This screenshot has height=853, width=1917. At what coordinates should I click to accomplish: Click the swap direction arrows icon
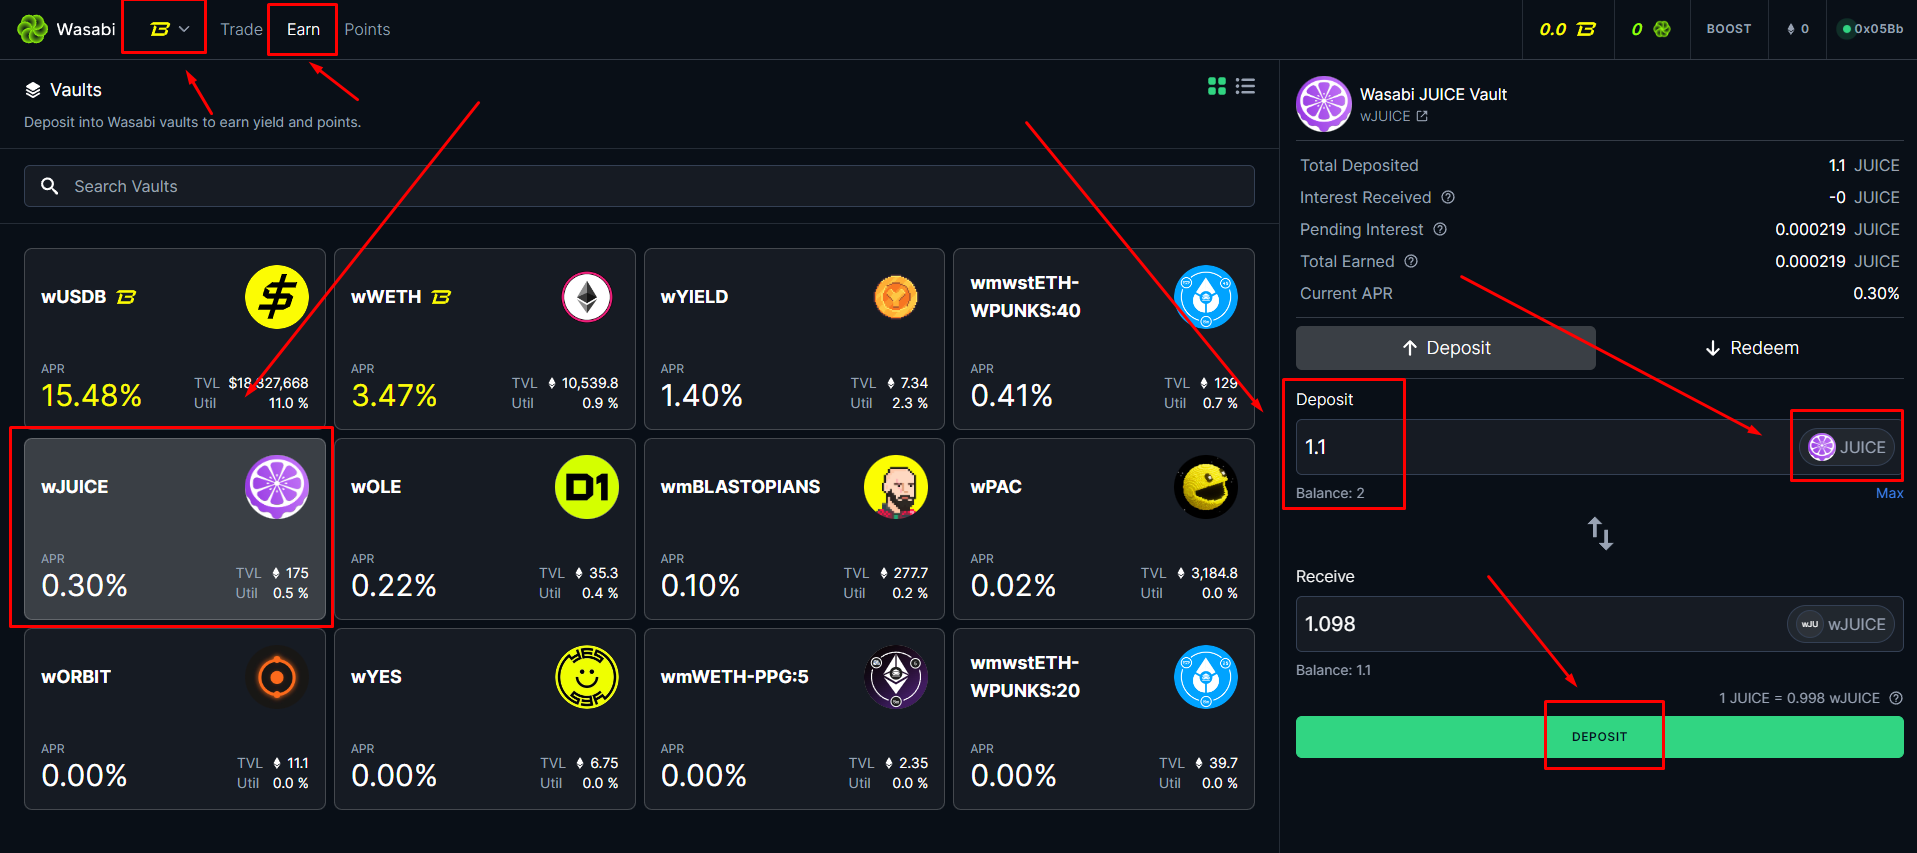coord(1600,533)
